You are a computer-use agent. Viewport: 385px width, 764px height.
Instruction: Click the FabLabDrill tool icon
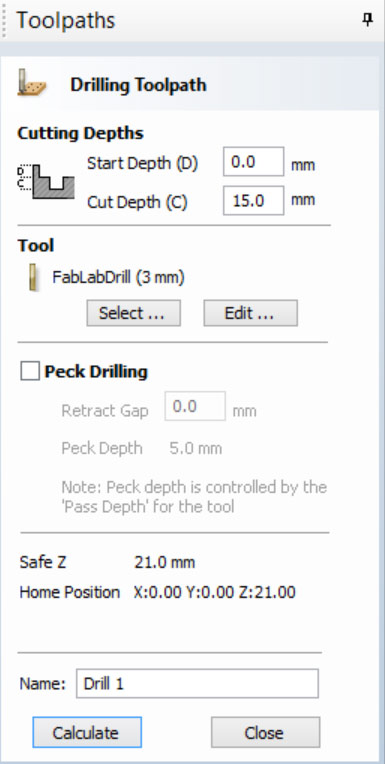(33, 278)
